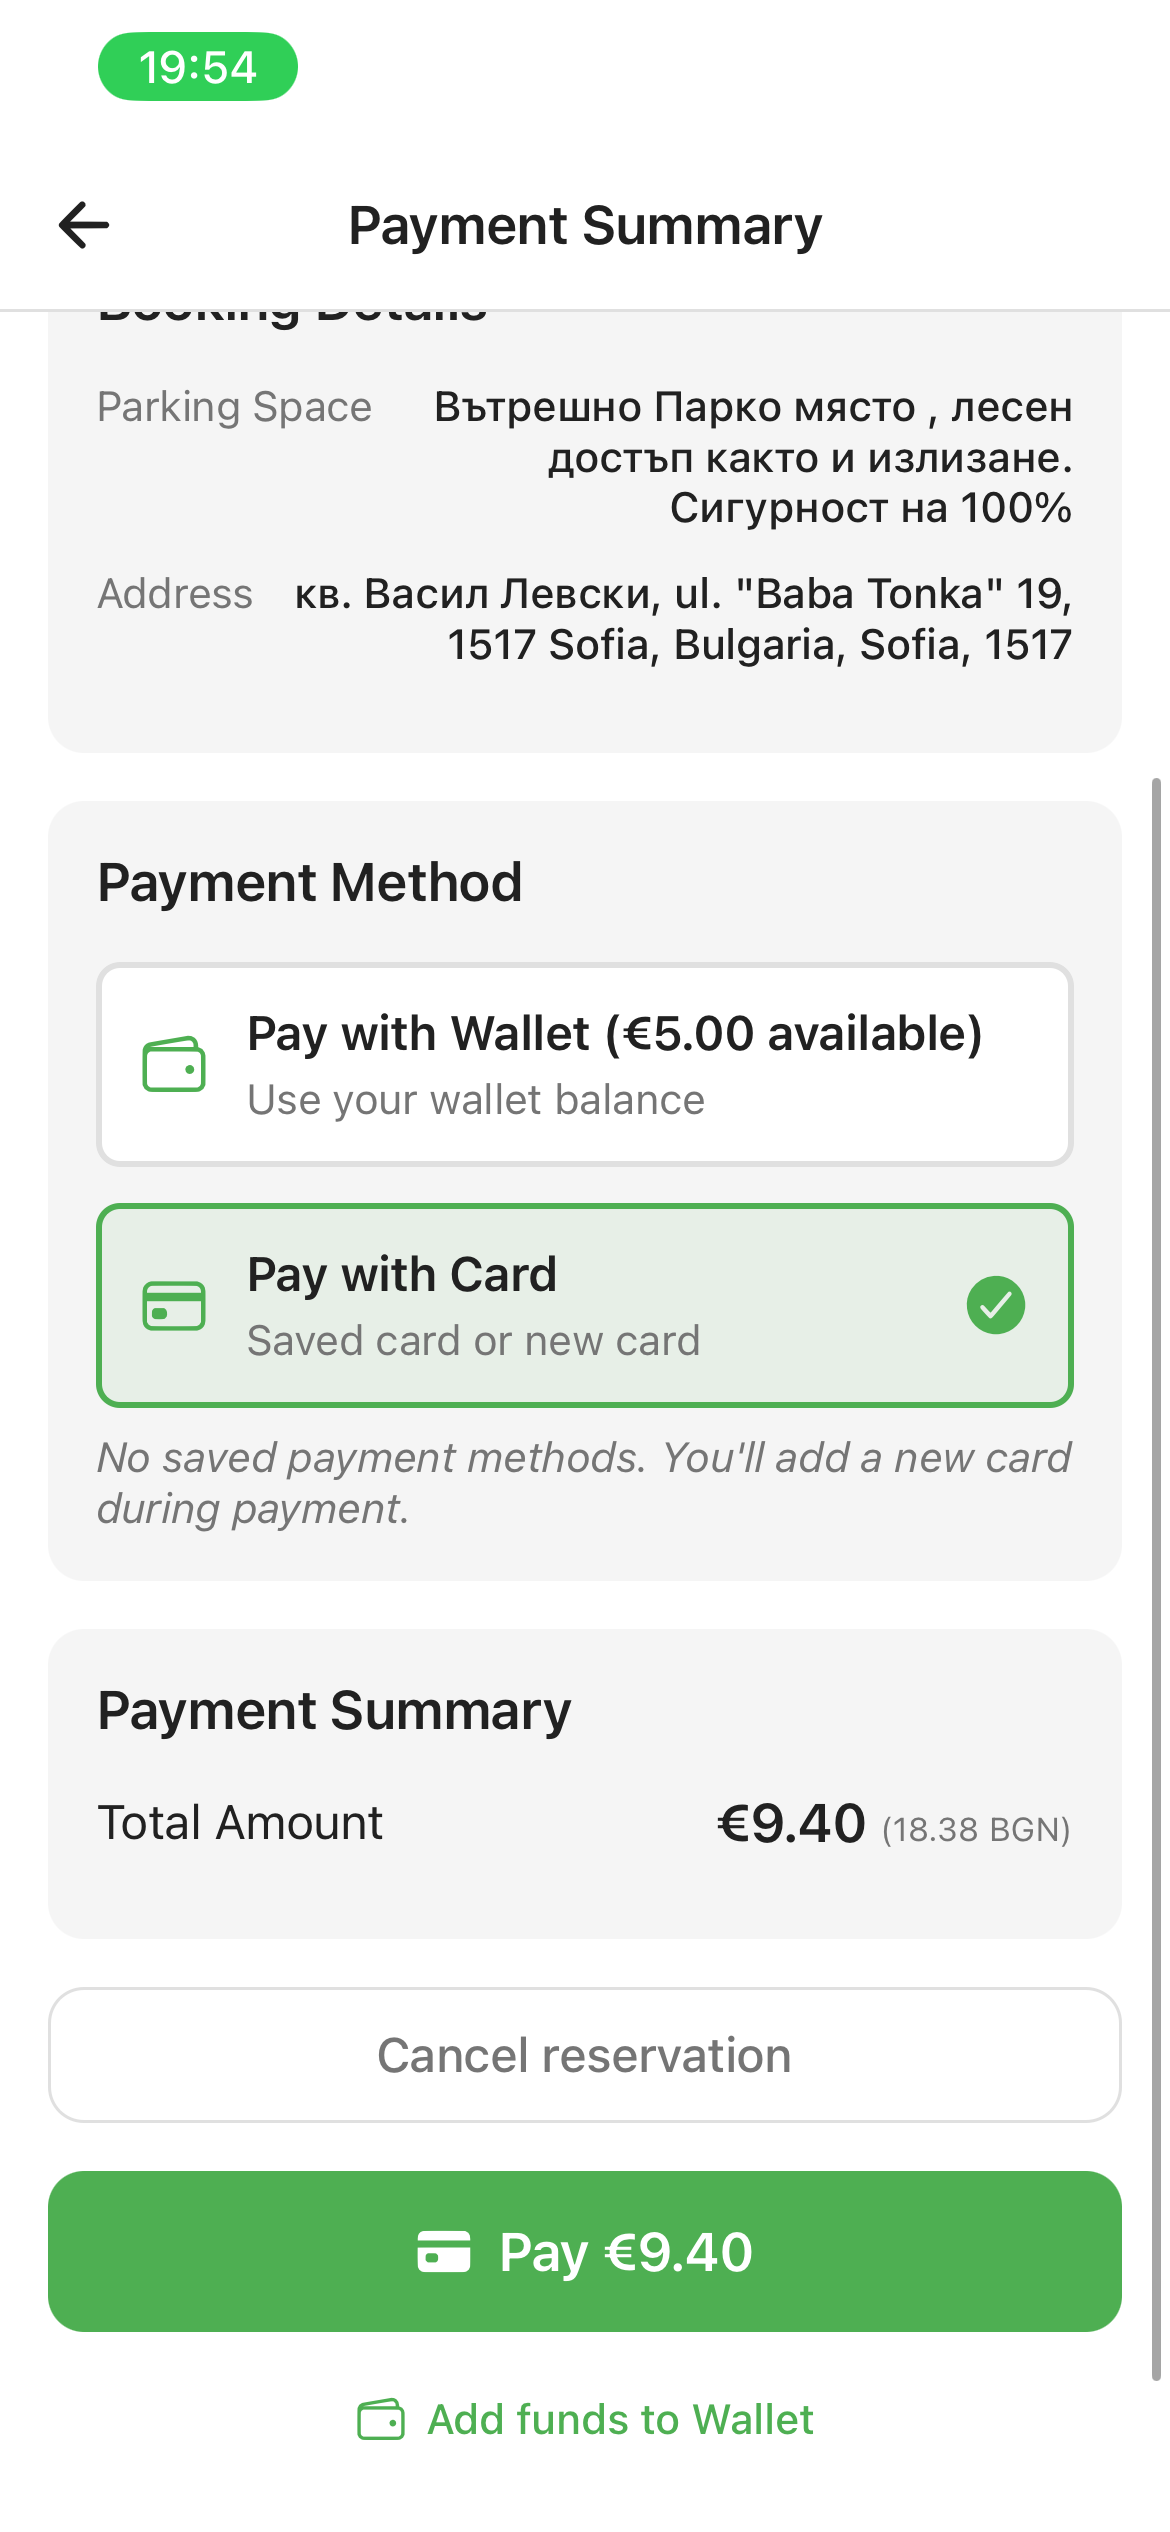Tap the card icon inside the Pay button
1170x2532 pixels.
[444, 2252]
